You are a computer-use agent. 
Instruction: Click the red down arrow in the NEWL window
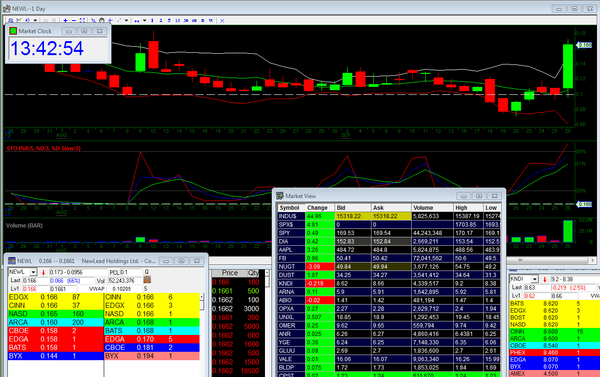click(x=43, y=272)
